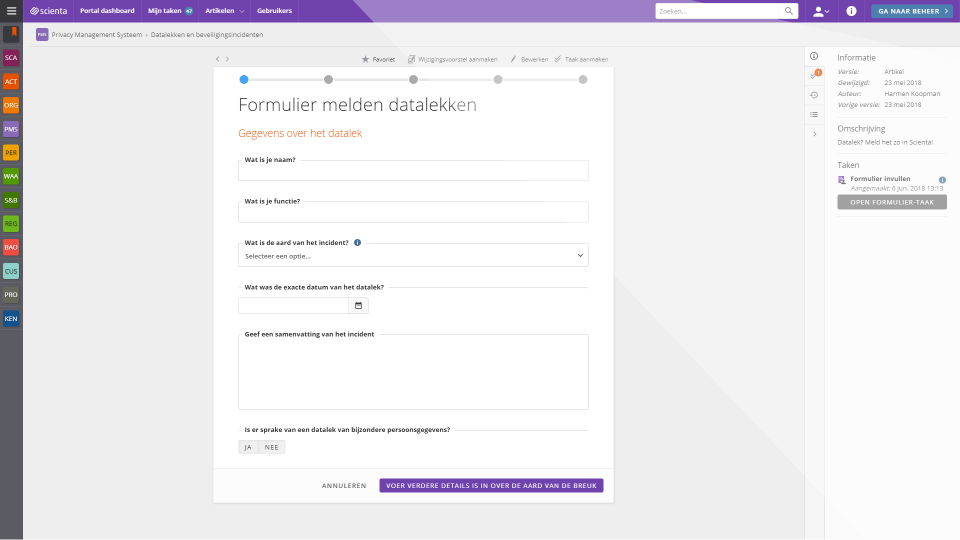
Task: Click the Scienta logo
Action: click(x=48, y=11)
